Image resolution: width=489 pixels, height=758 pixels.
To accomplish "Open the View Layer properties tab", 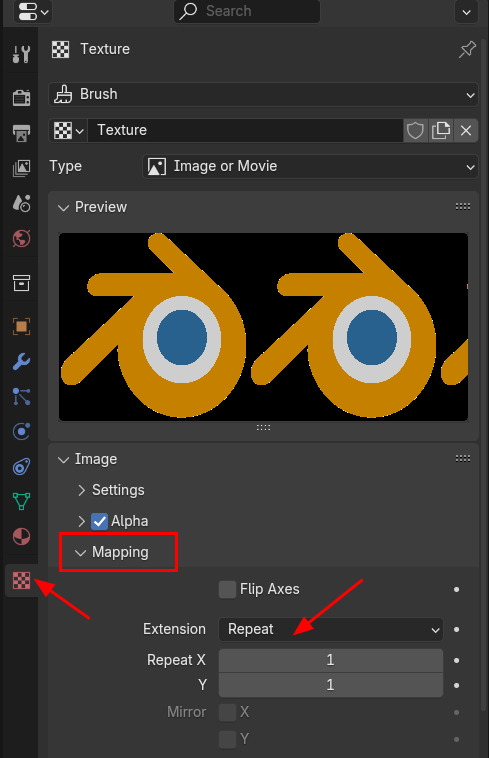I will point(21,168).
